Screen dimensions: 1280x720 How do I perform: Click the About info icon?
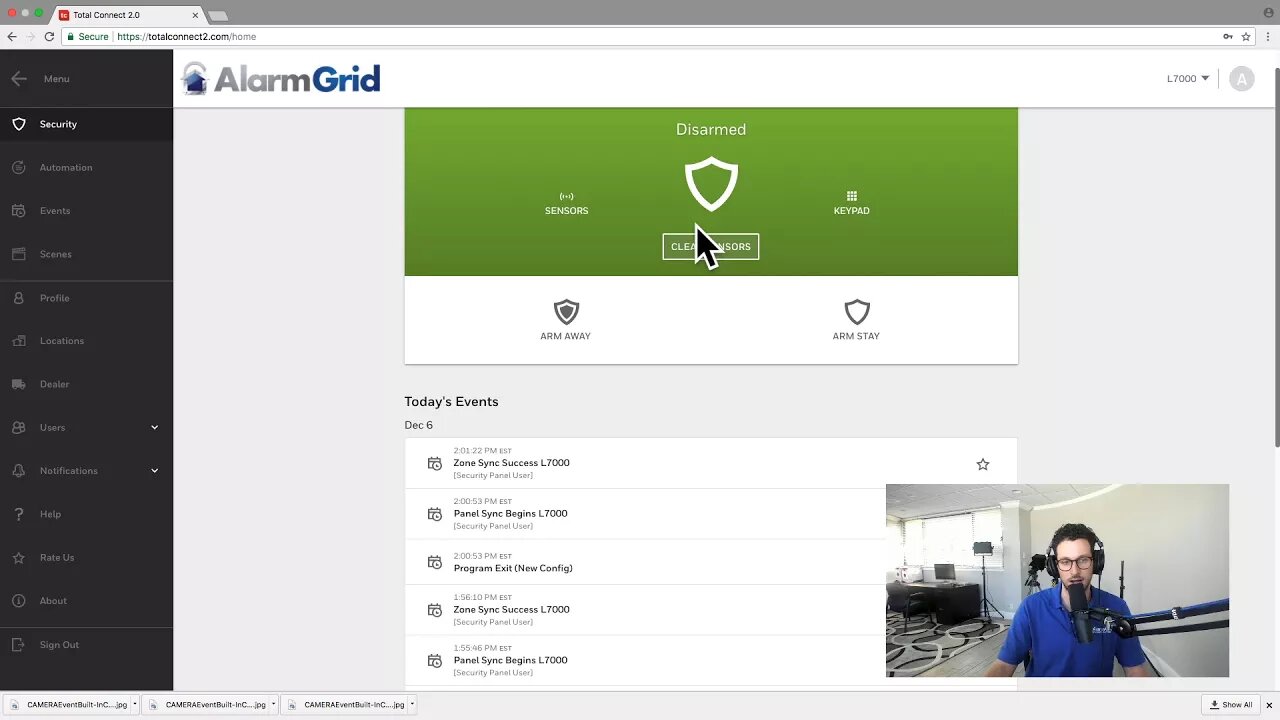pyautogui.click(x=19, y=601)
